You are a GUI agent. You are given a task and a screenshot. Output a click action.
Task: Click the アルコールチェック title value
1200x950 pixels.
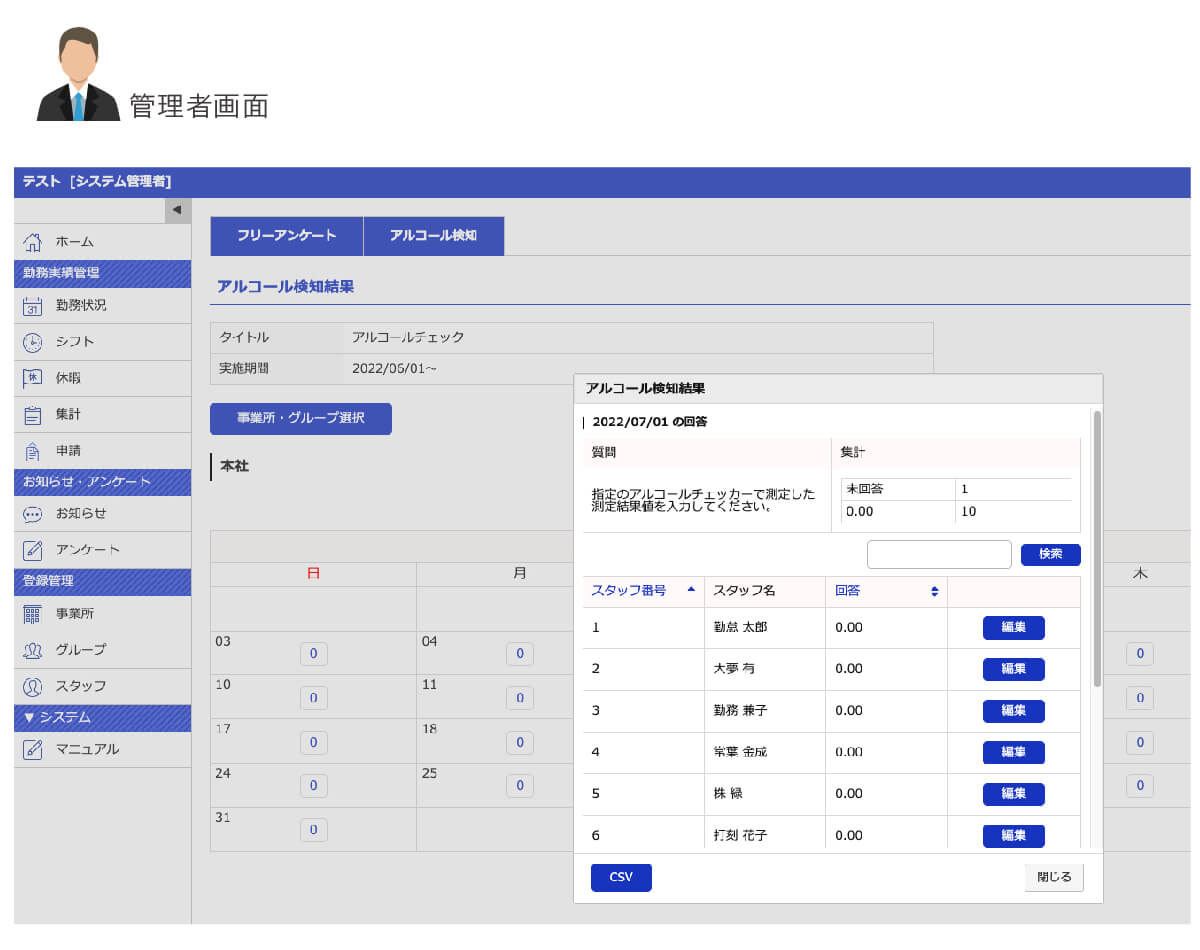408,338
